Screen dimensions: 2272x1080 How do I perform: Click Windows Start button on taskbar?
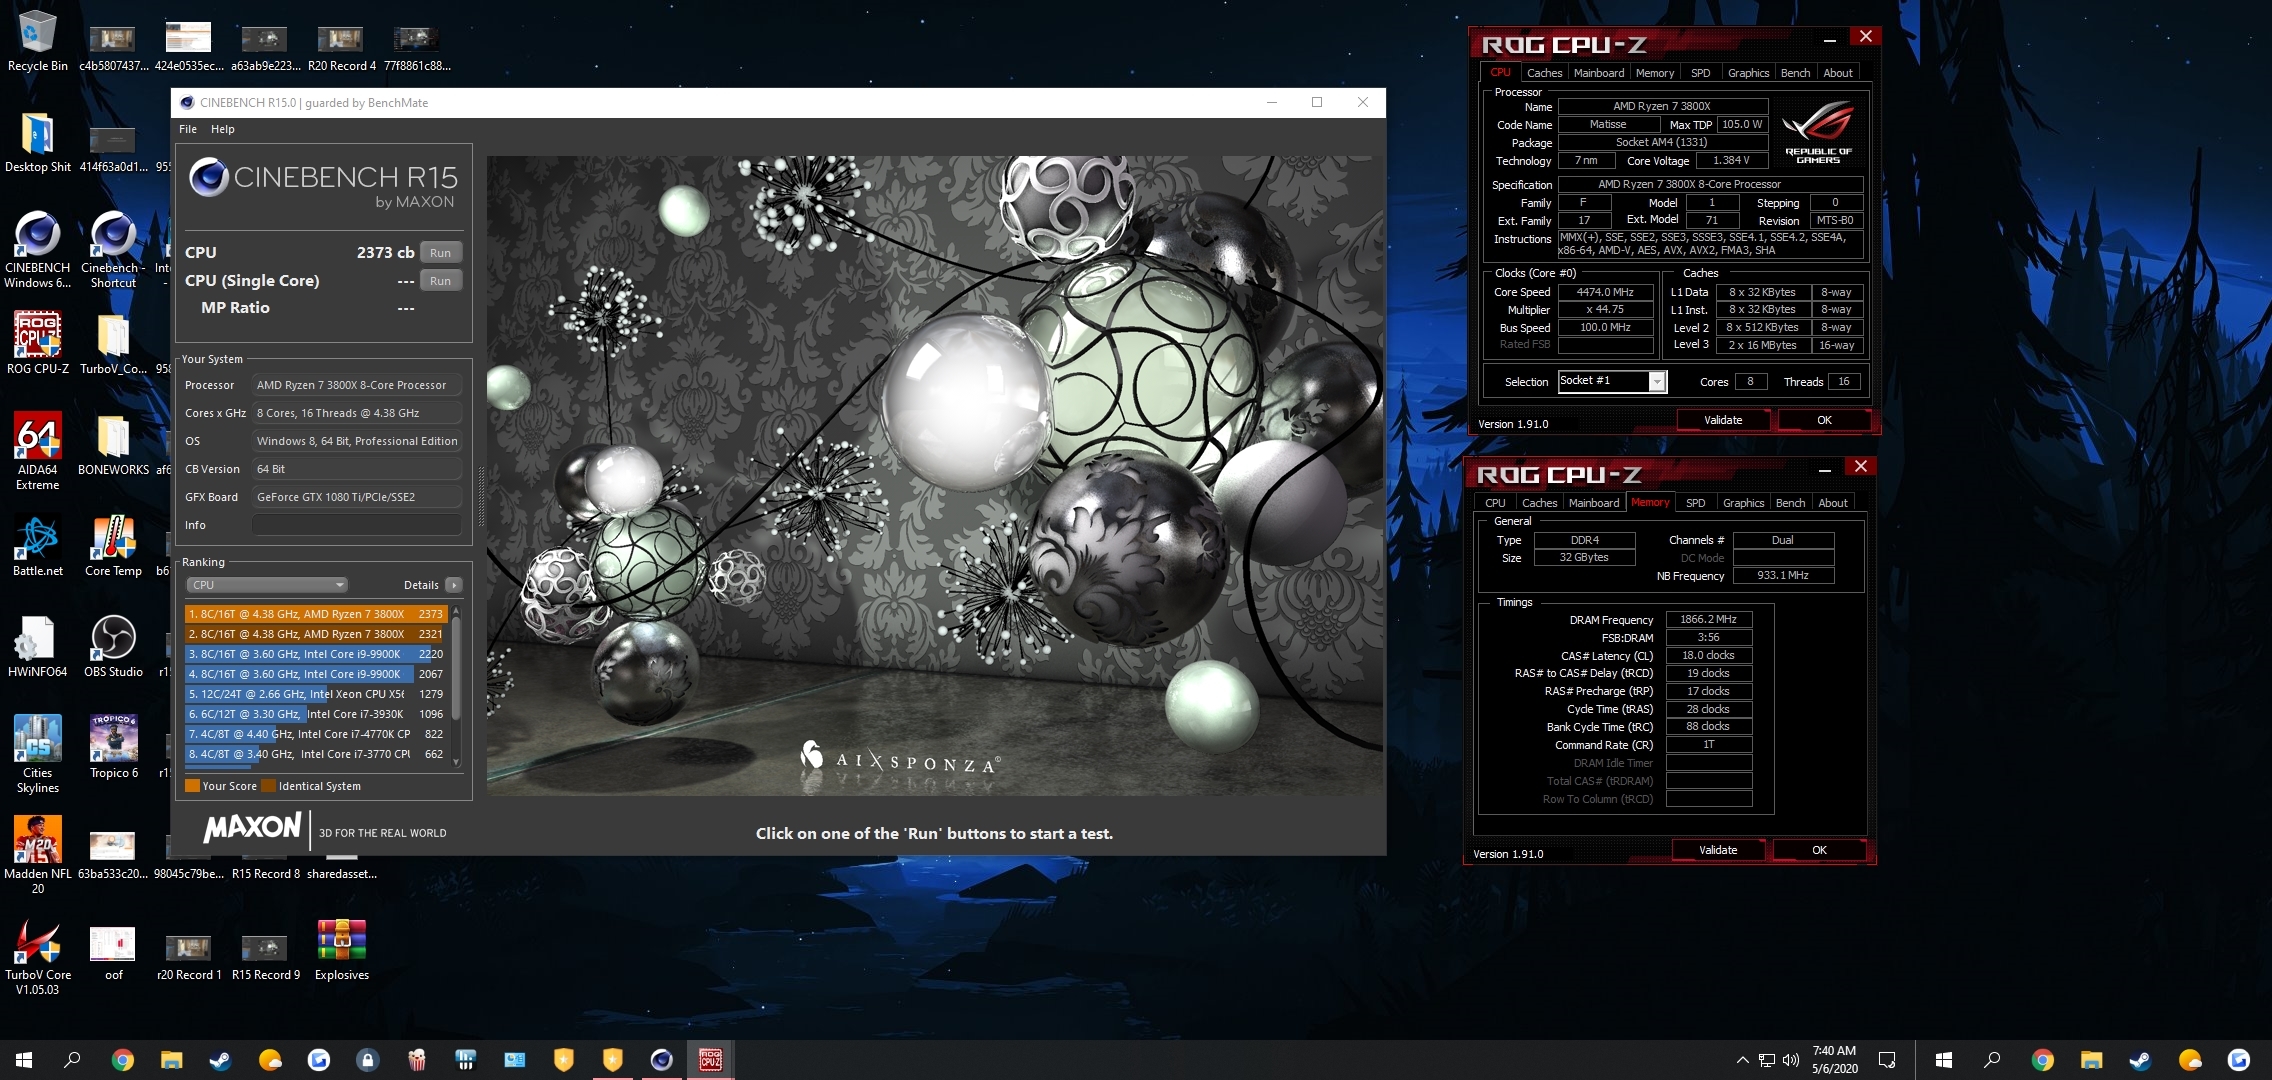pos(24,1060)
